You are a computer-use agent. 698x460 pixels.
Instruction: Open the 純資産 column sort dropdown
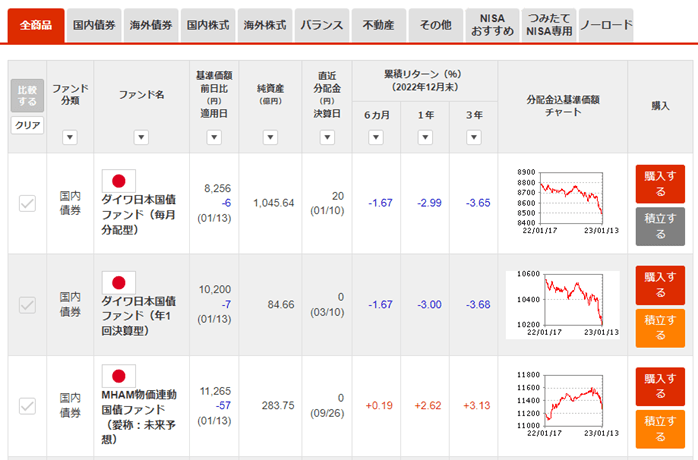[x=268, y=137]
